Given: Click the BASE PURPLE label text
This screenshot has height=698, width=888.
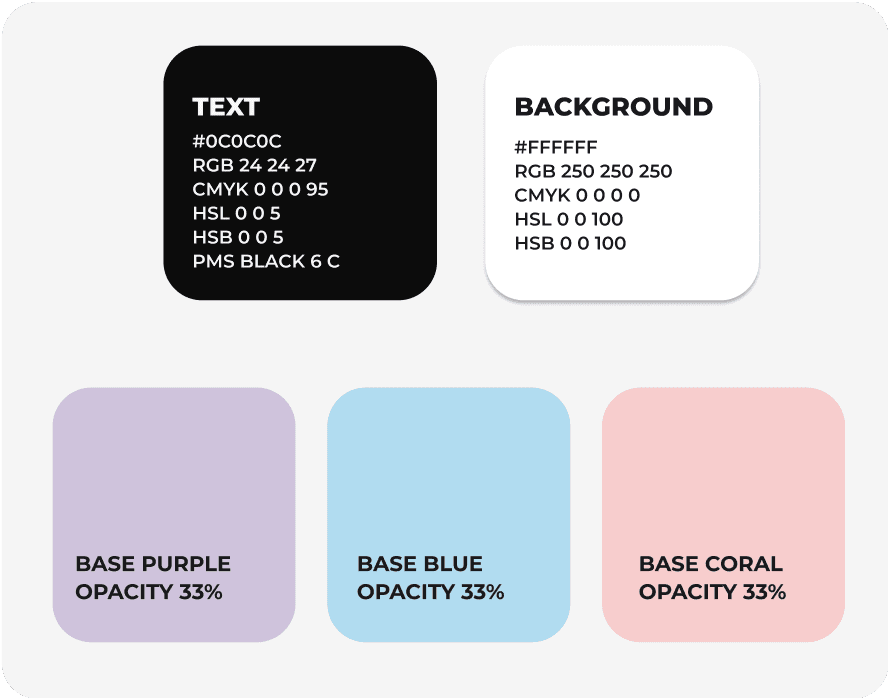Looking at the screenshot, I should (153, 564).
